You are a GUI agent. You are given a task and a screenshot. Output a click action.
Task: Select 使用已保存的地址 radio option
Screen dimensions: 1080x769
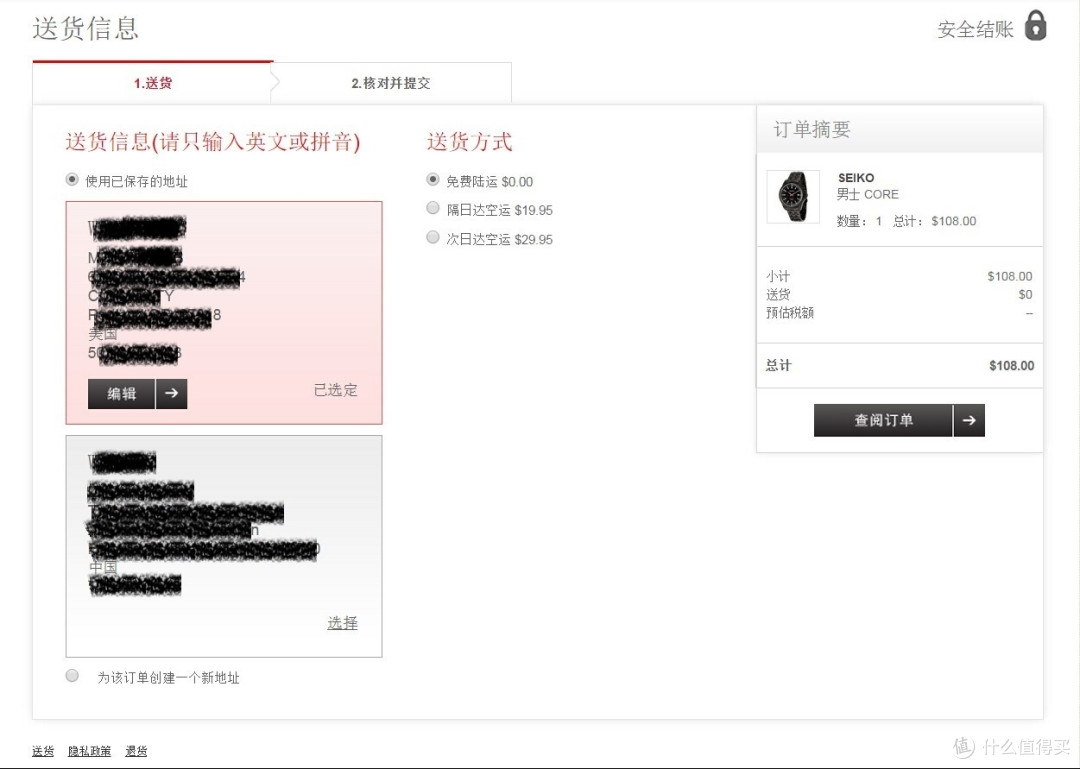pyautogui.click(x=72, y=179)
